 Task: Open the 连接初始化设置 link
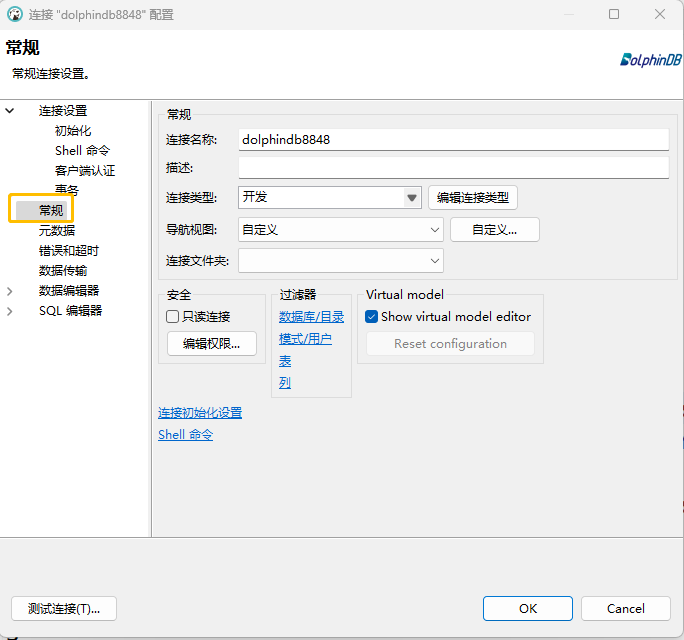[200, 413]
